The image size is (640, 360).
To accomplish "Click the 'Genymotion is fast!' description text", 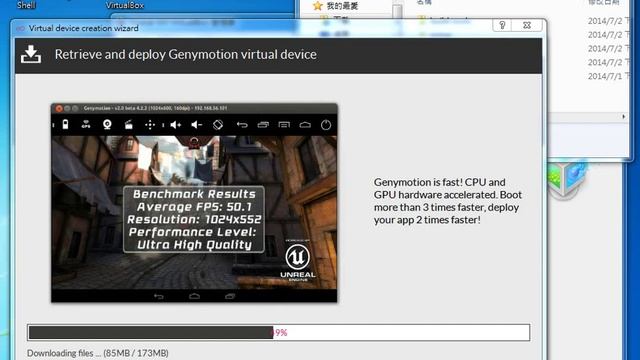I will tap(448, 201).
